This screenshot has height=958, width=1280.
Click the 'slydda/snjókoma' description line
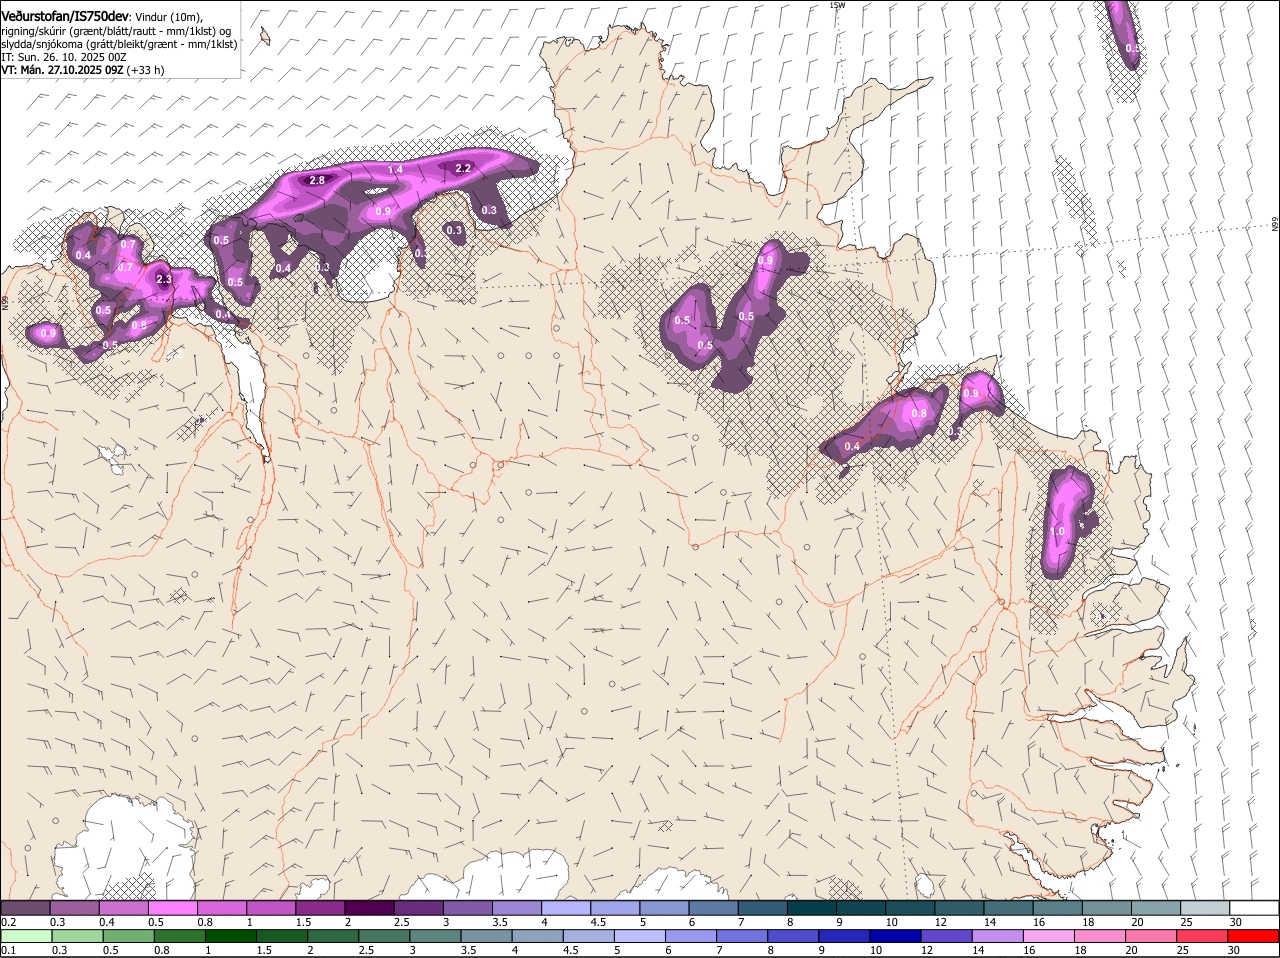click(119, 44)
